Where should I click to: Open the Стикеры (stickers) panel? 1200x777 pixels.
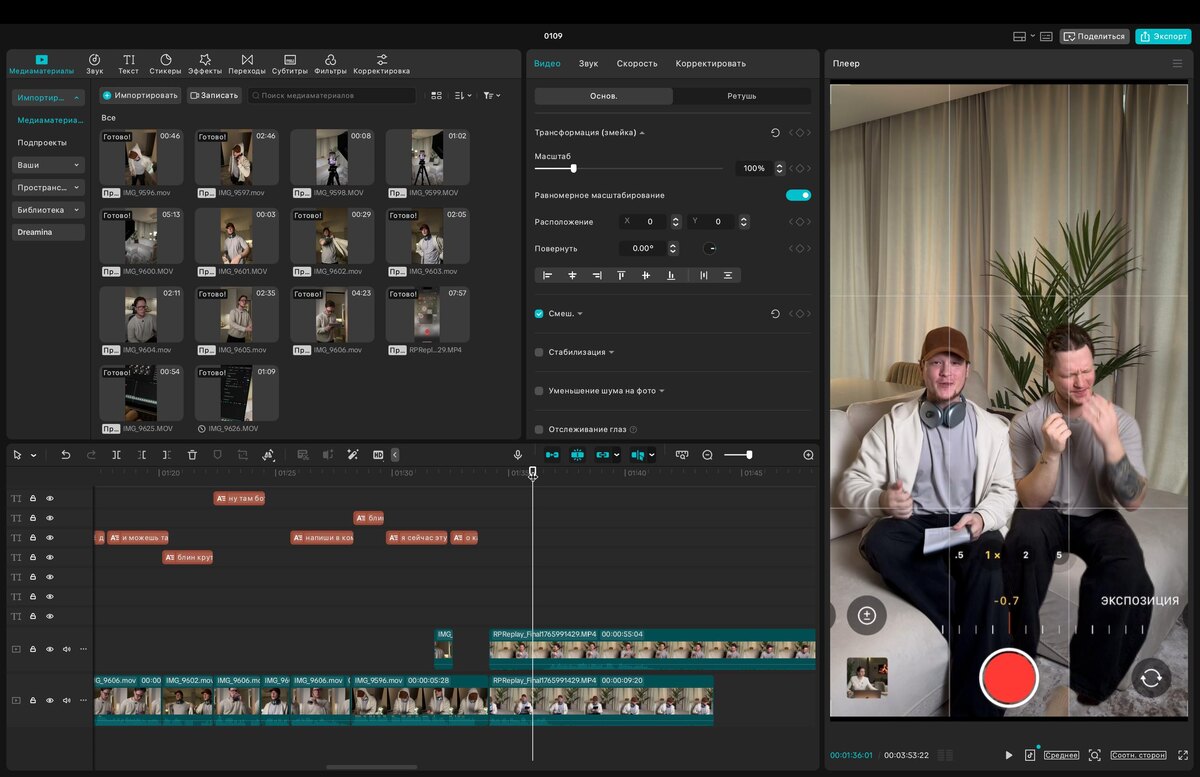click(165, 64)
